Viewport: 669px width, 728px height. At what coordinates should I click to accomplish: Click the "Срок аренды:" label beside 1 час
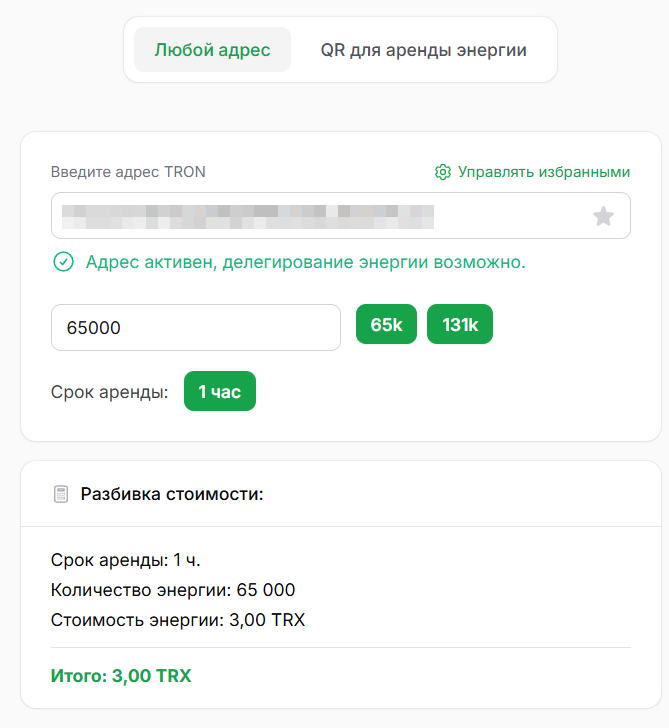109,392
